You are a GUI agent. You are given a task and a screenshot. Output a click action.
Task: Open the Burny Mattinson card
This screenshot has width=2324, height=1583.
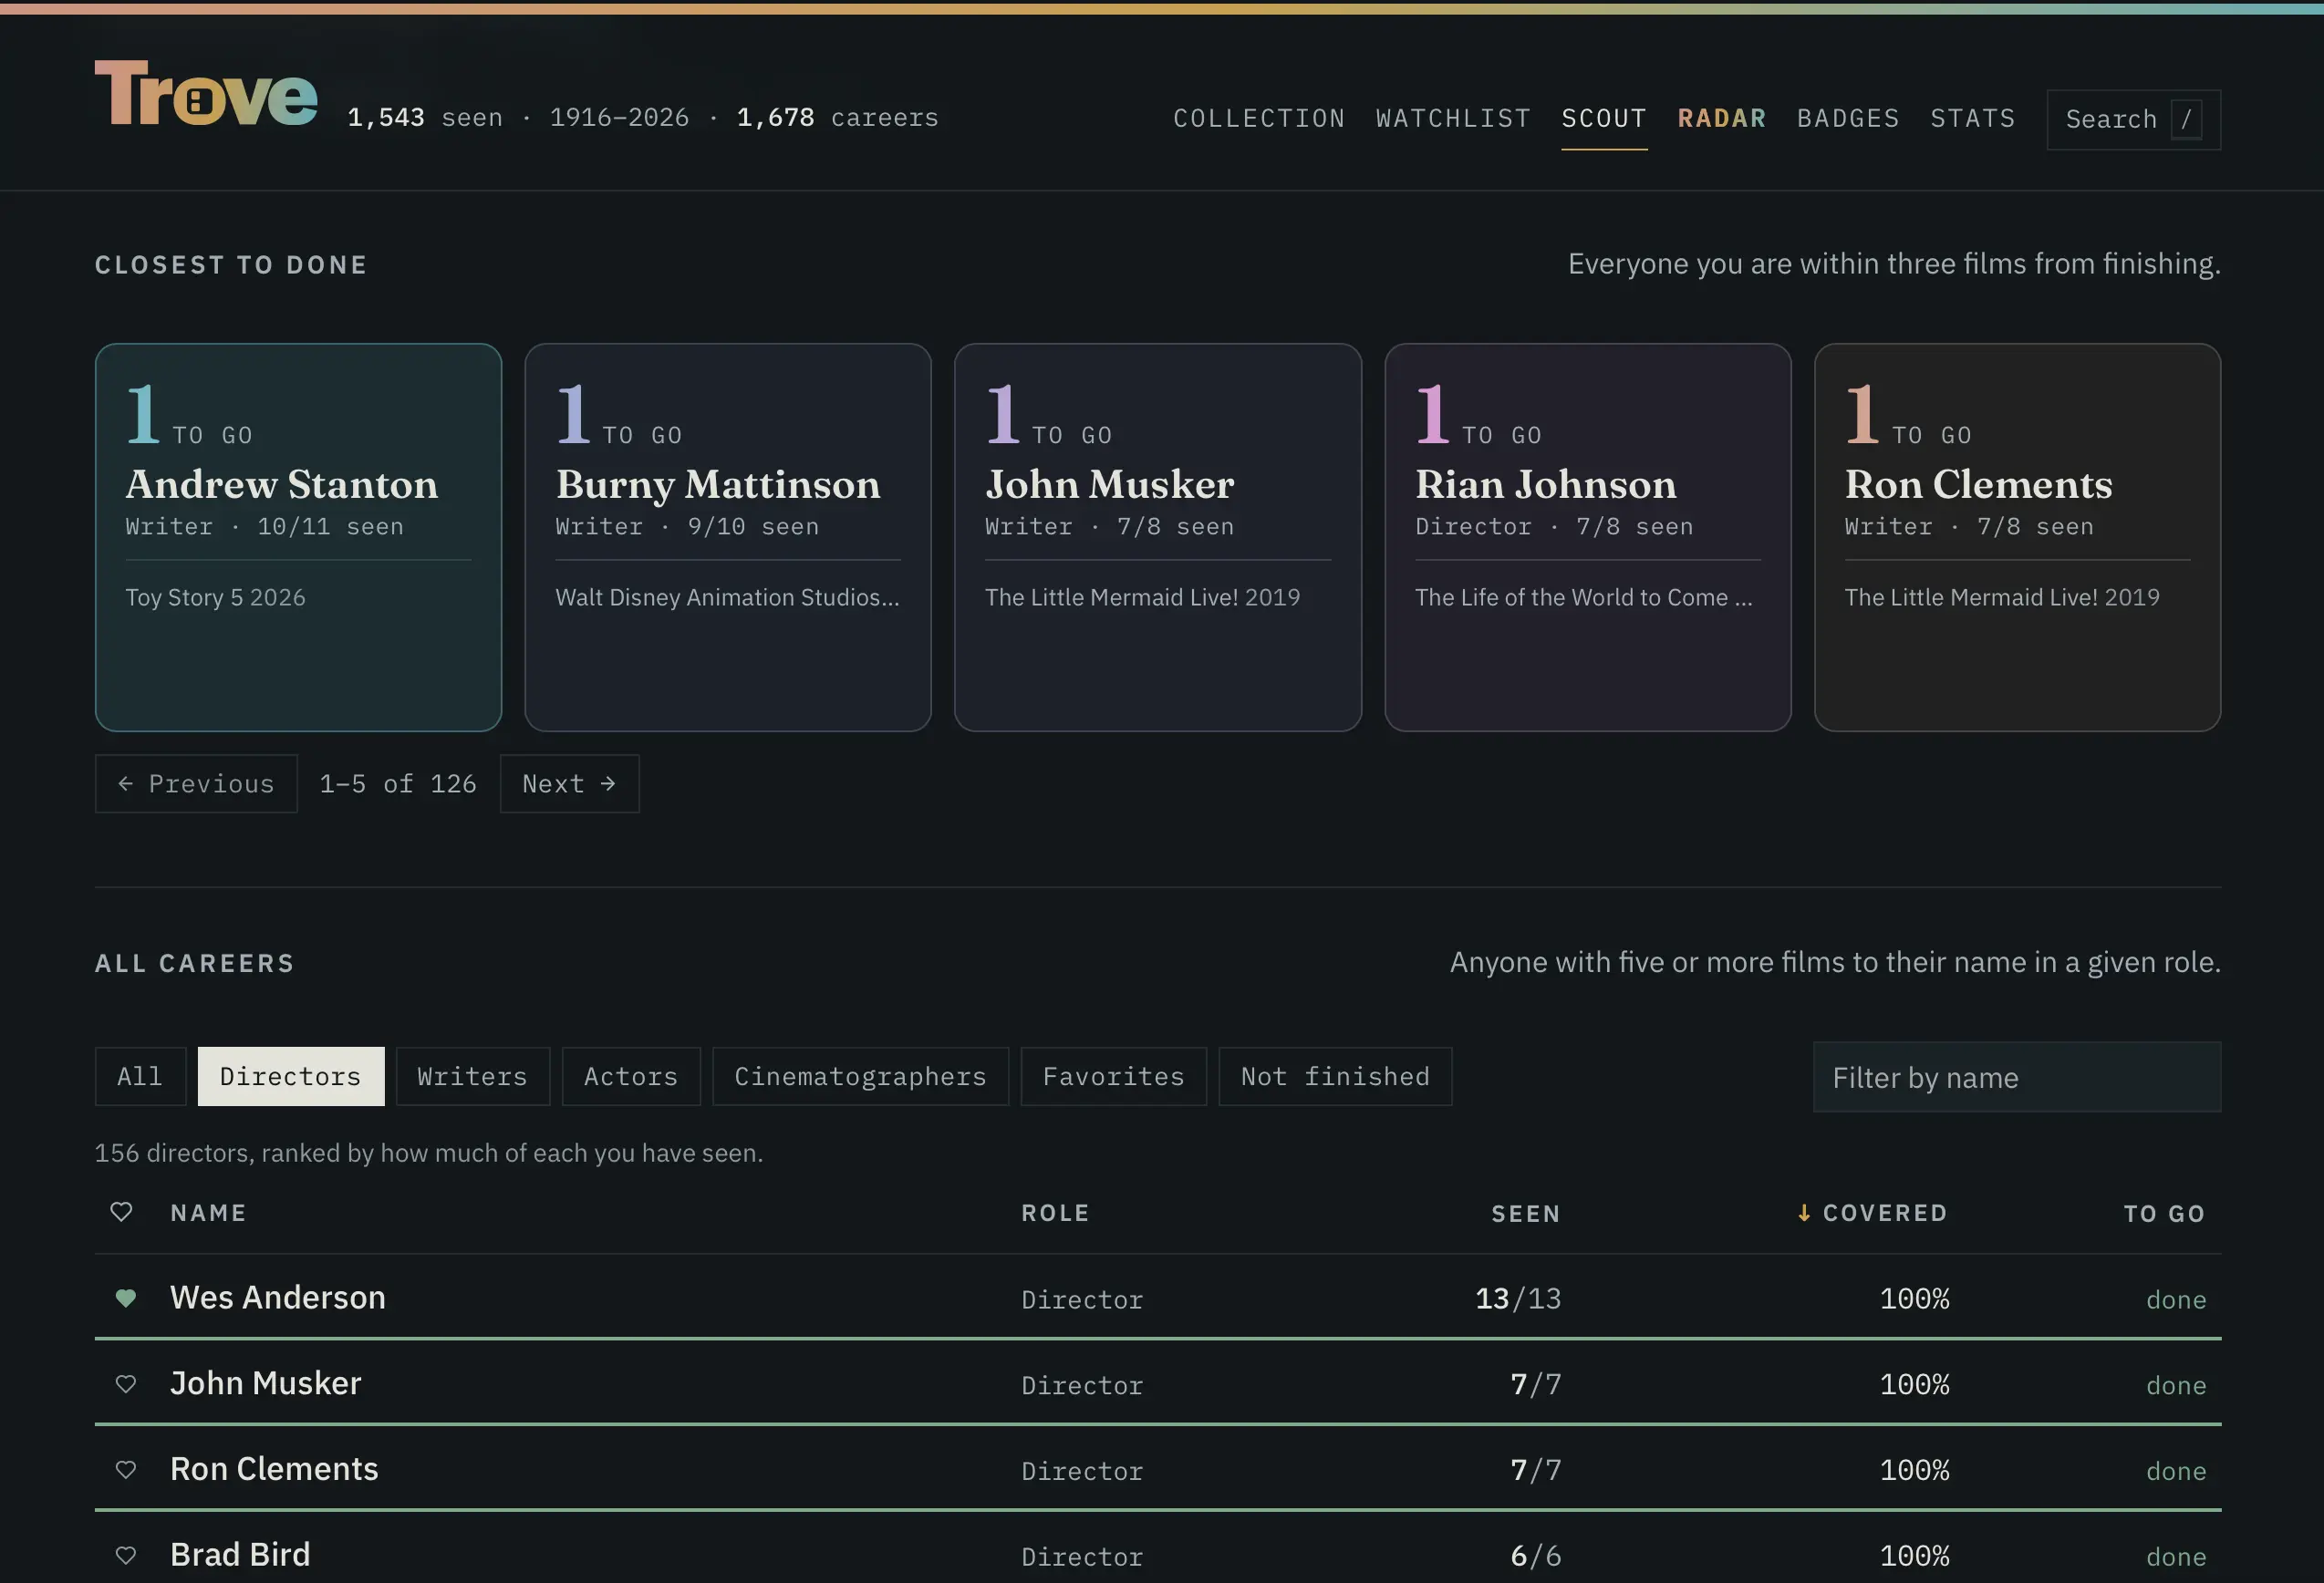tap(728, 537)
